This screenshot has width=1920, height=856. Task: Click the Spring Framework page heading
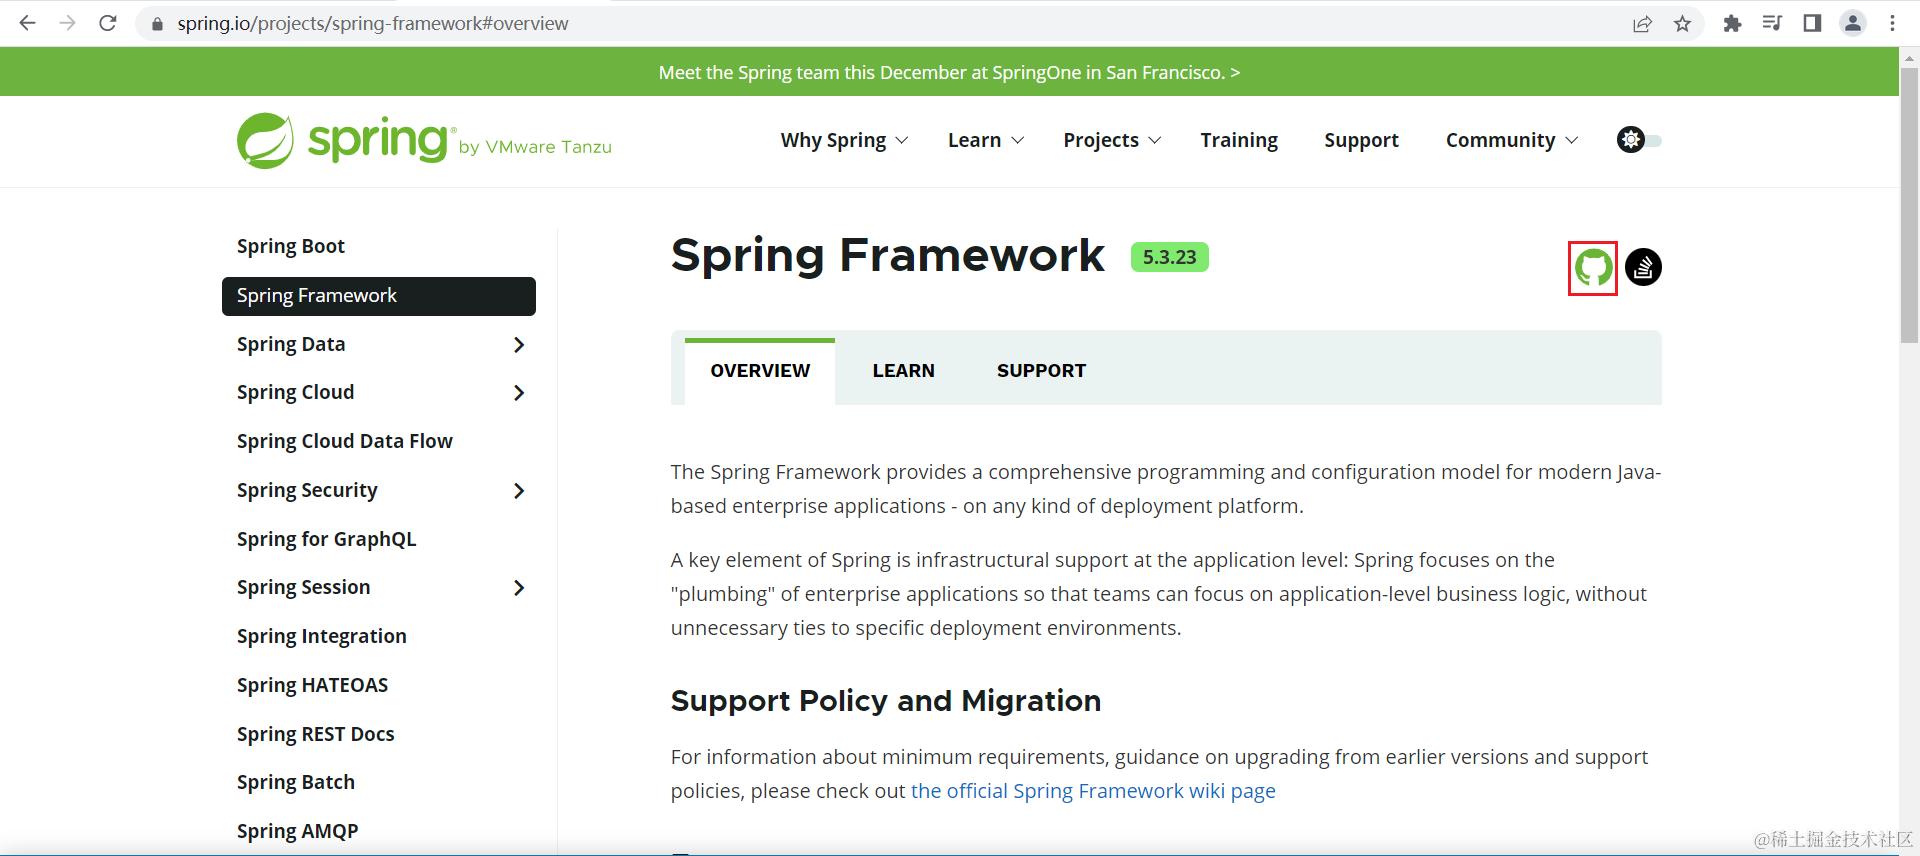point(888,256)
